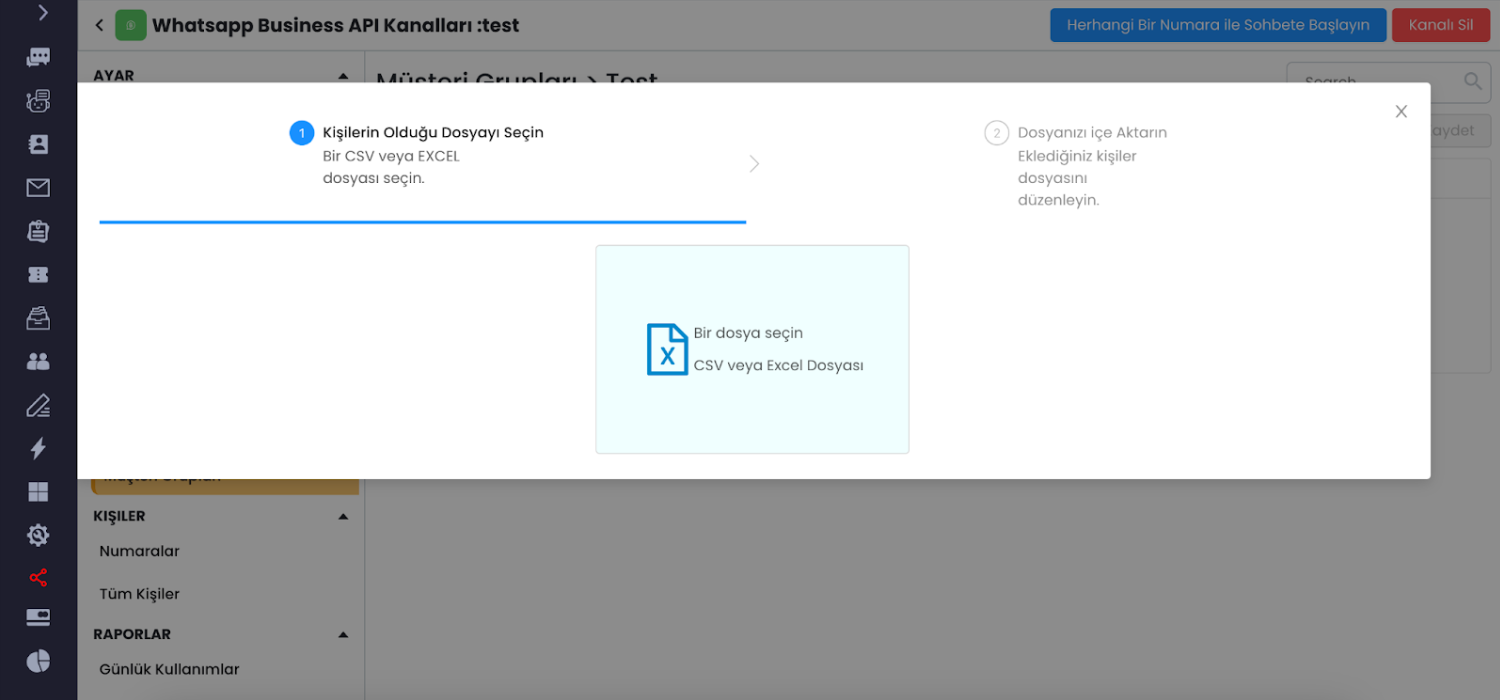Open Günlük Kullanımlar in the reports menu
Screen dimensions: 1500x700
169,669
